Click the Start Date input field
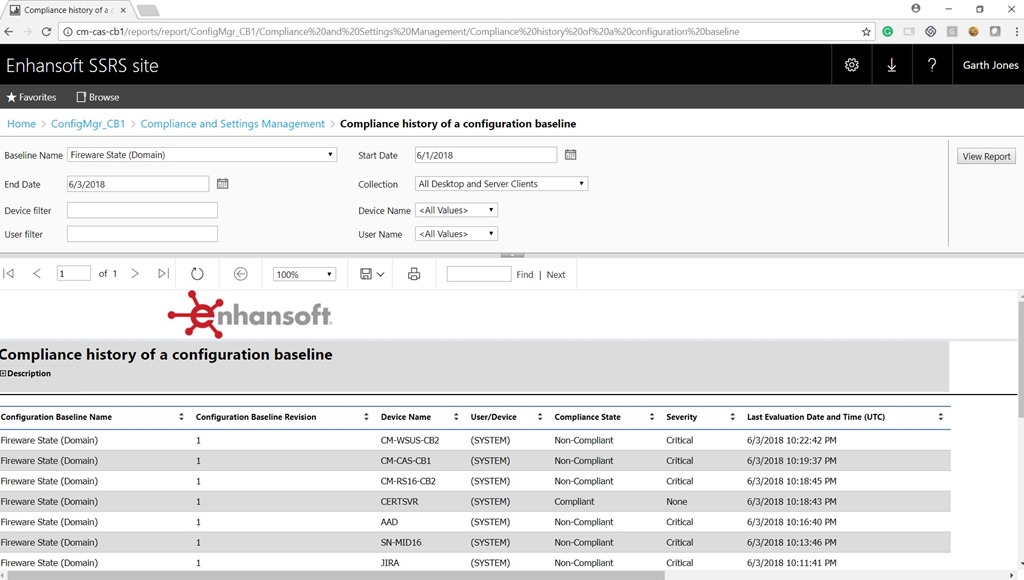 coord(486,155)
